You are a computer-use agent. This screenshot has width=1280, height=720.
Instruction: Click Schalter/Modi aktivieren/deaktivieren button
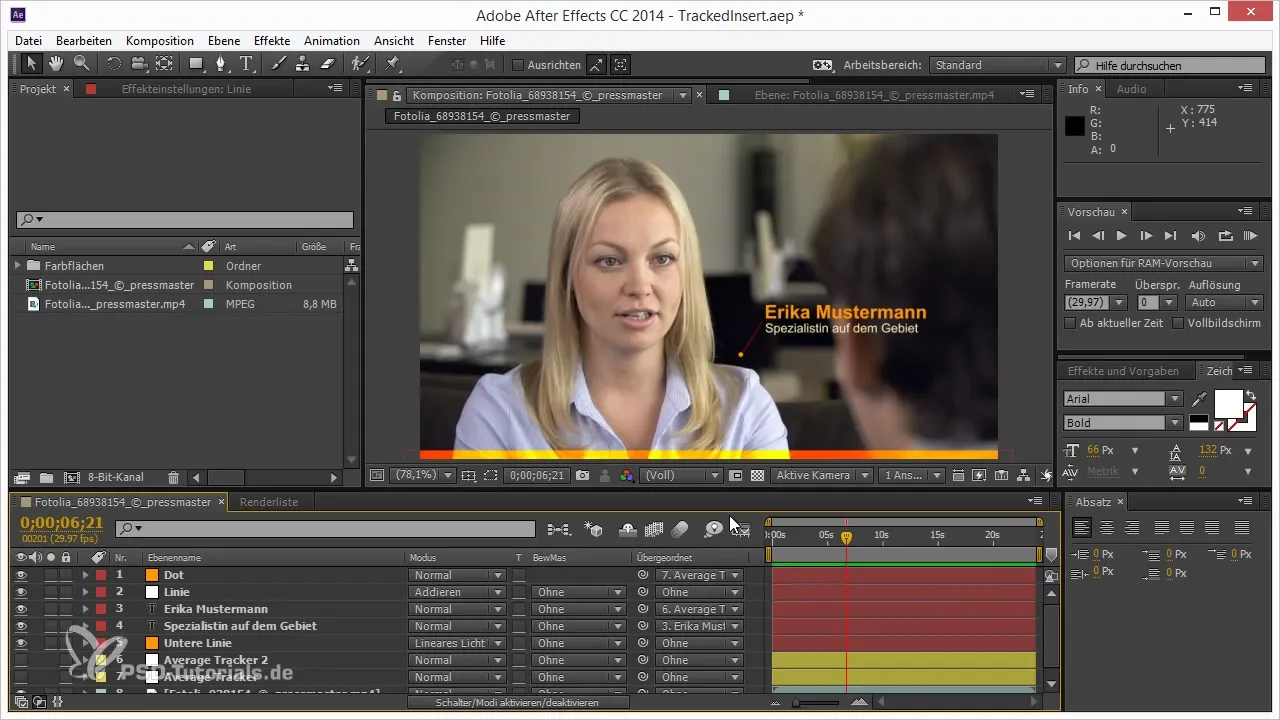518,703
